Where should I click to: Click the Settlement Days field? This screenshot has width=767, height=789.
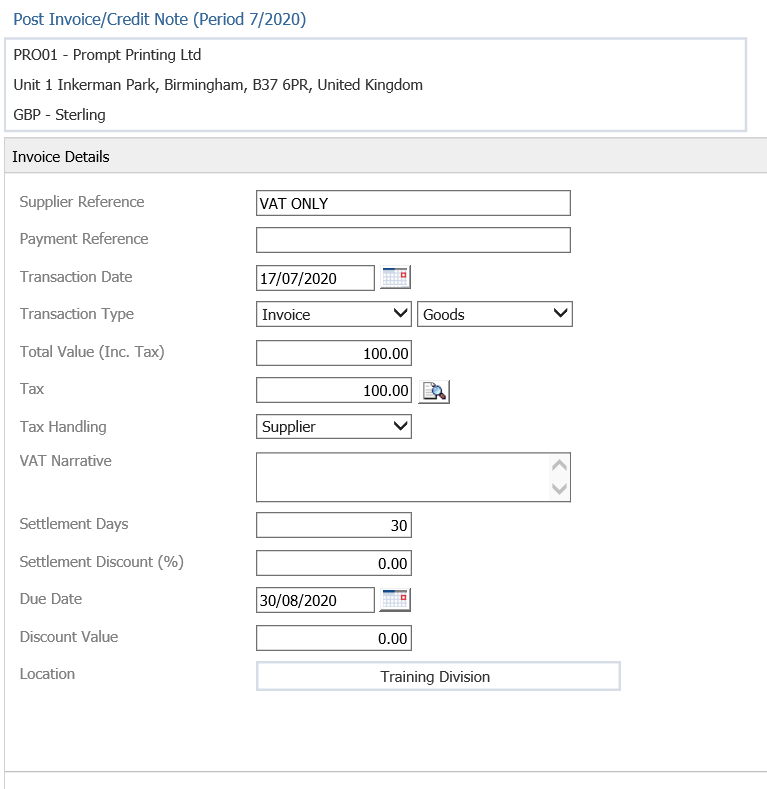[334, 525]
